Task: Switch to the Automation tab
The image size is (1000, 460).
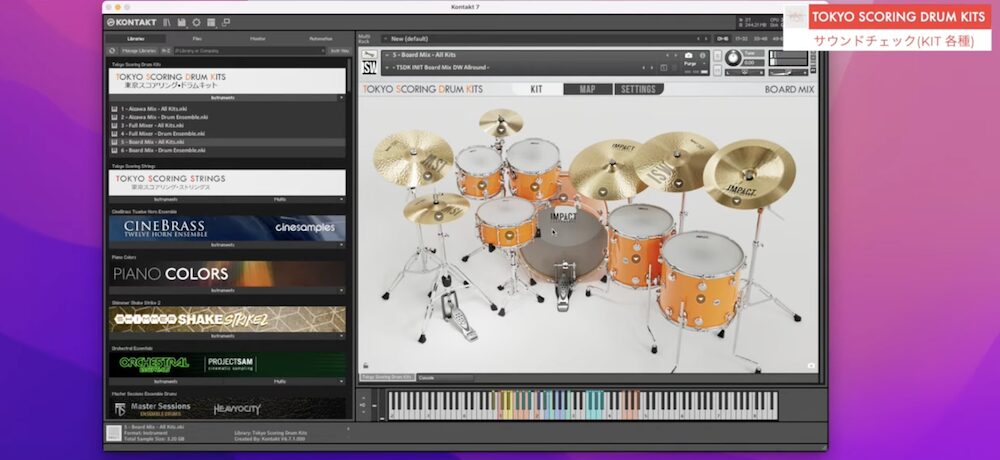Action: click(x=320, y=39)
